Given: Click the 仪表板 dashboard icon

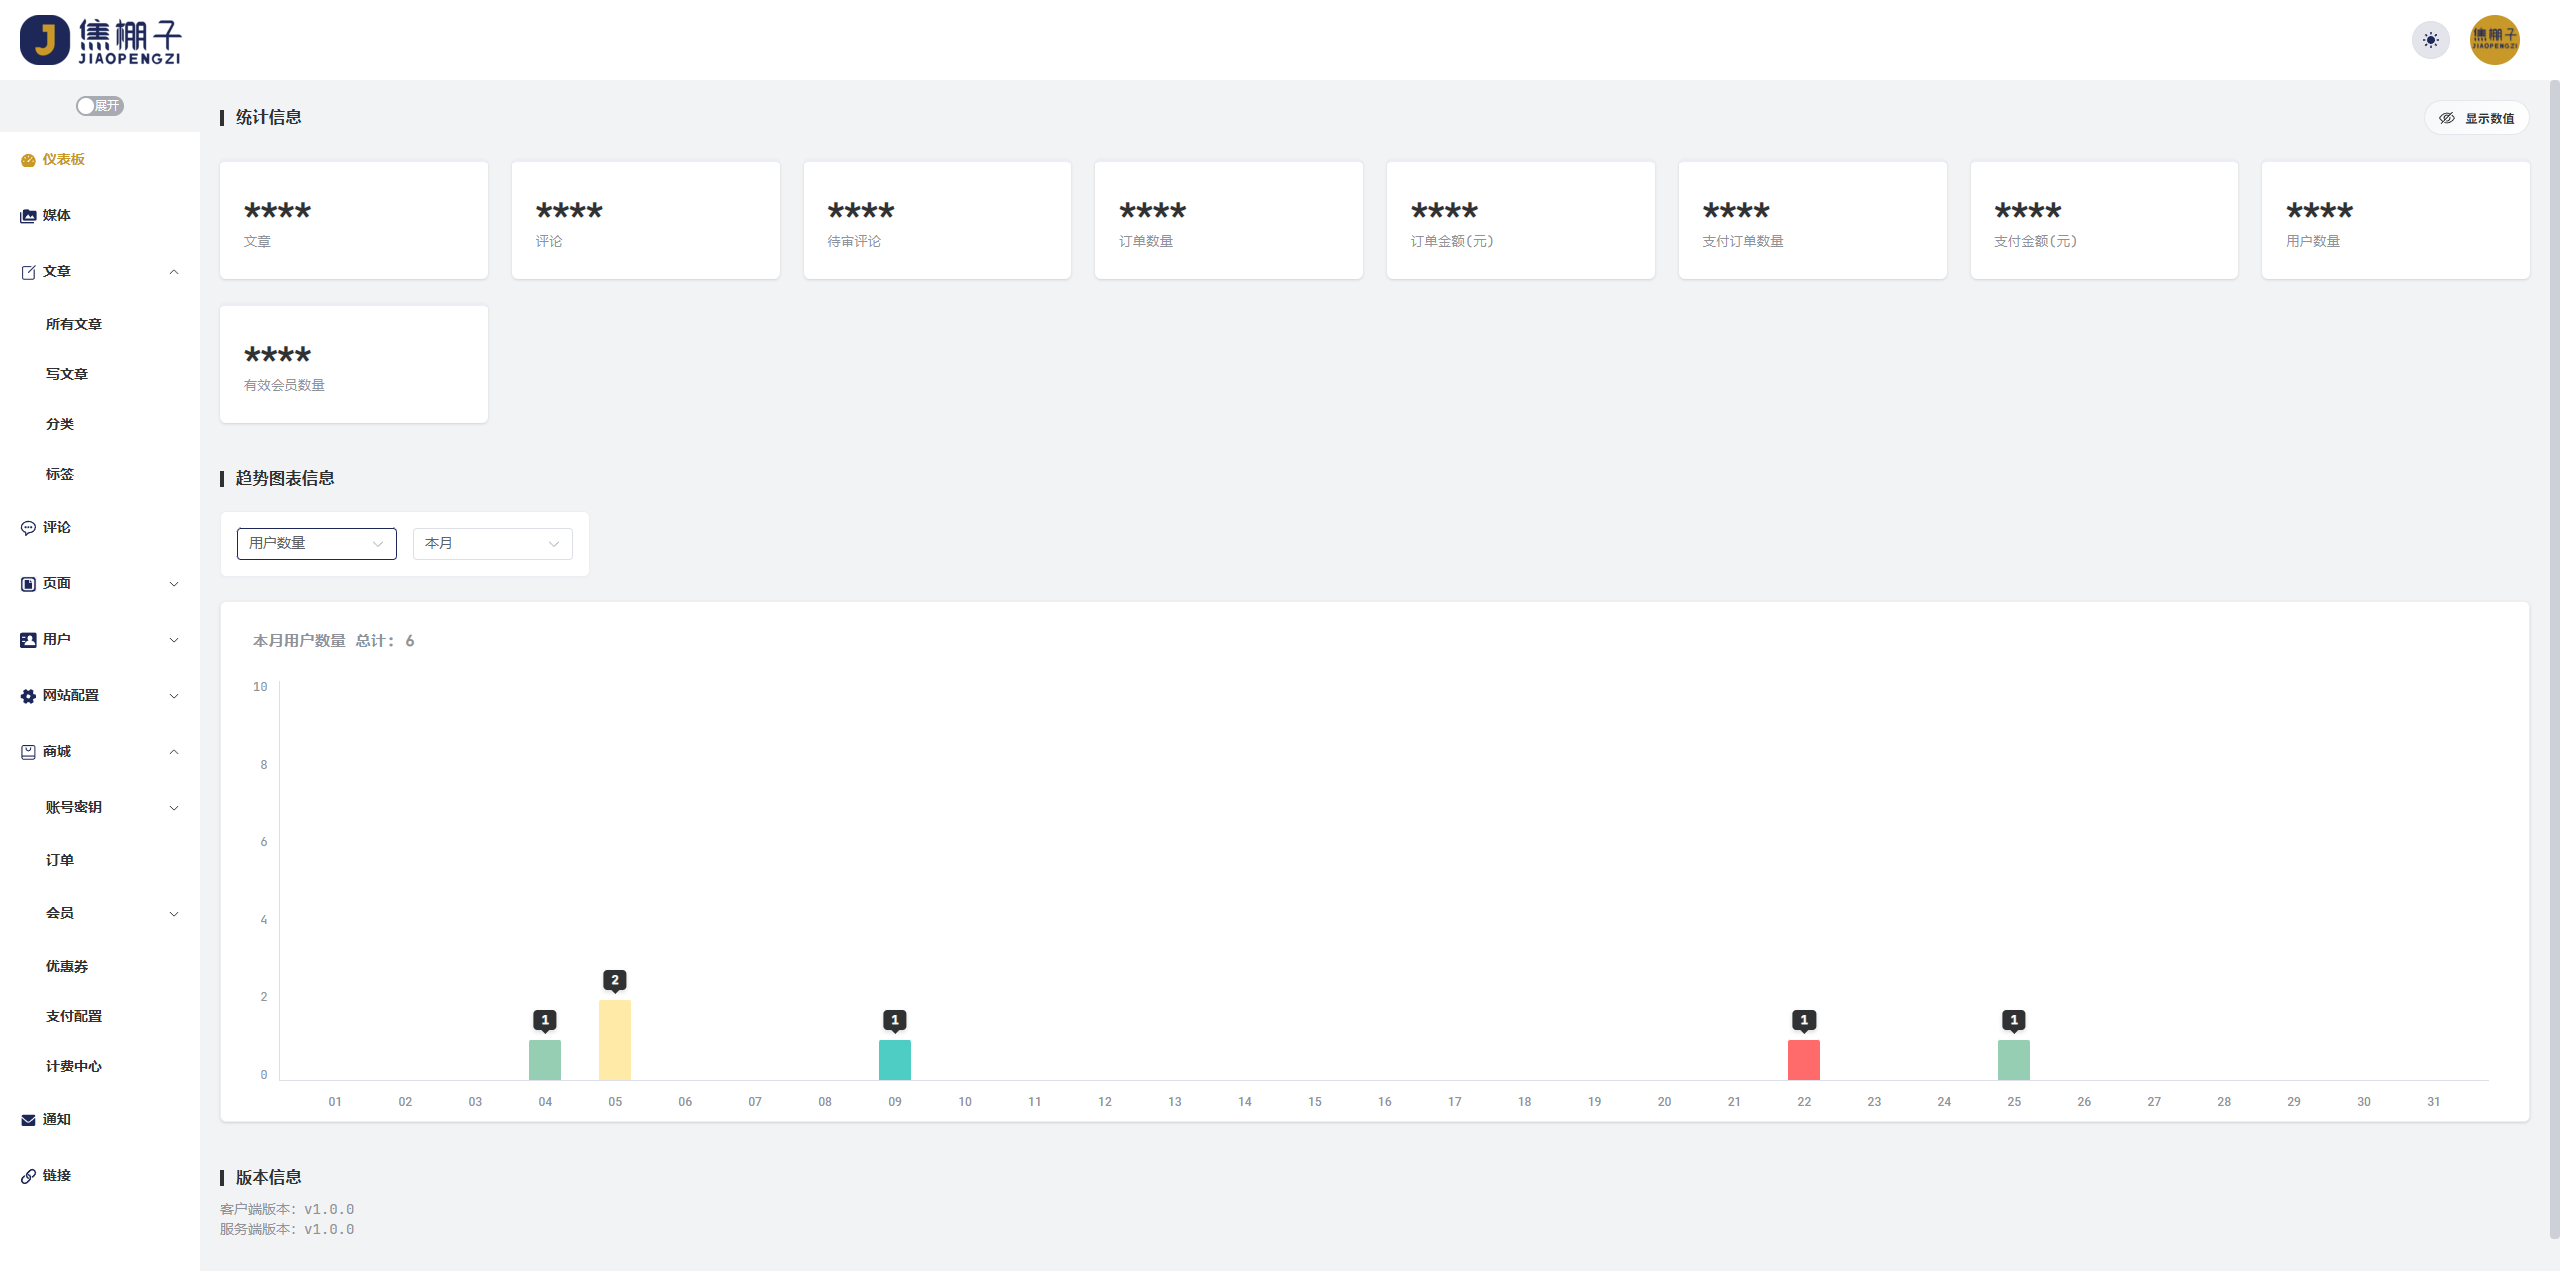Looking at the screenshot, I should (x=28, y=160).
